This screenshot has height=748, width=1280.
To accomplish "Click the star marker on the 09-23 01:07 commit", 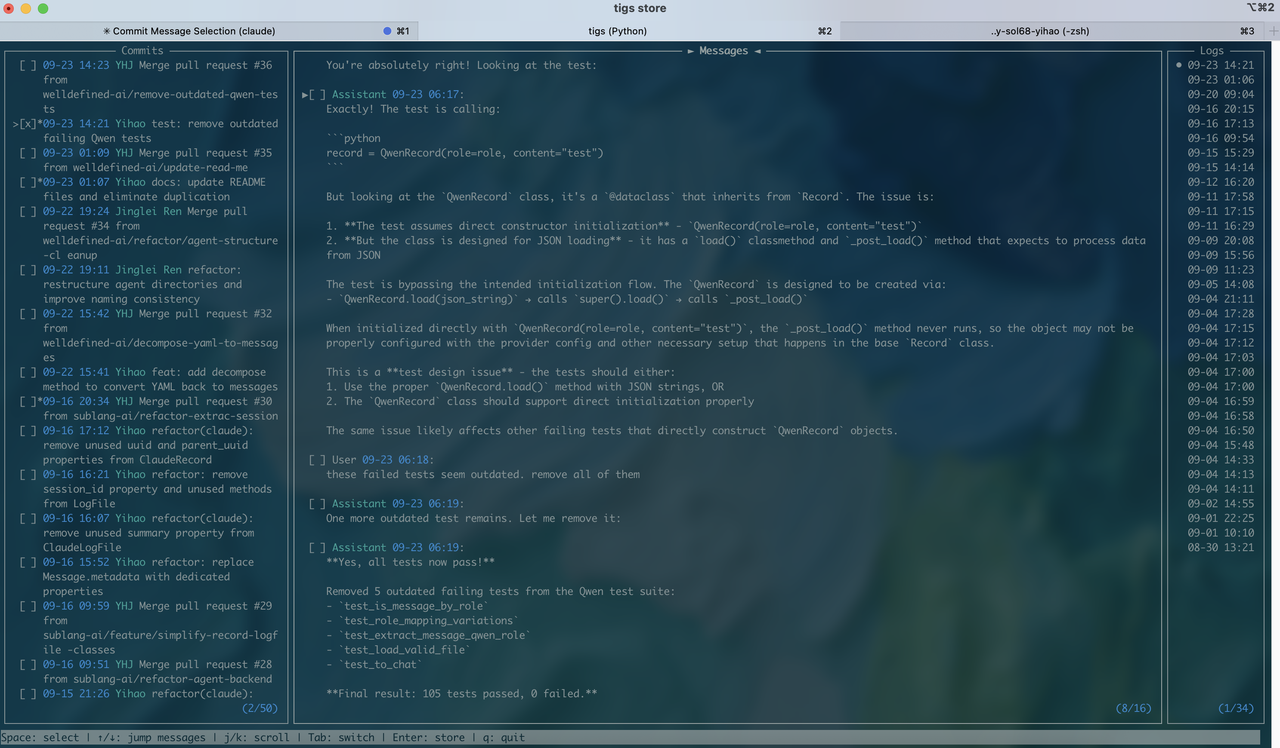I will (x=39, y=182).
